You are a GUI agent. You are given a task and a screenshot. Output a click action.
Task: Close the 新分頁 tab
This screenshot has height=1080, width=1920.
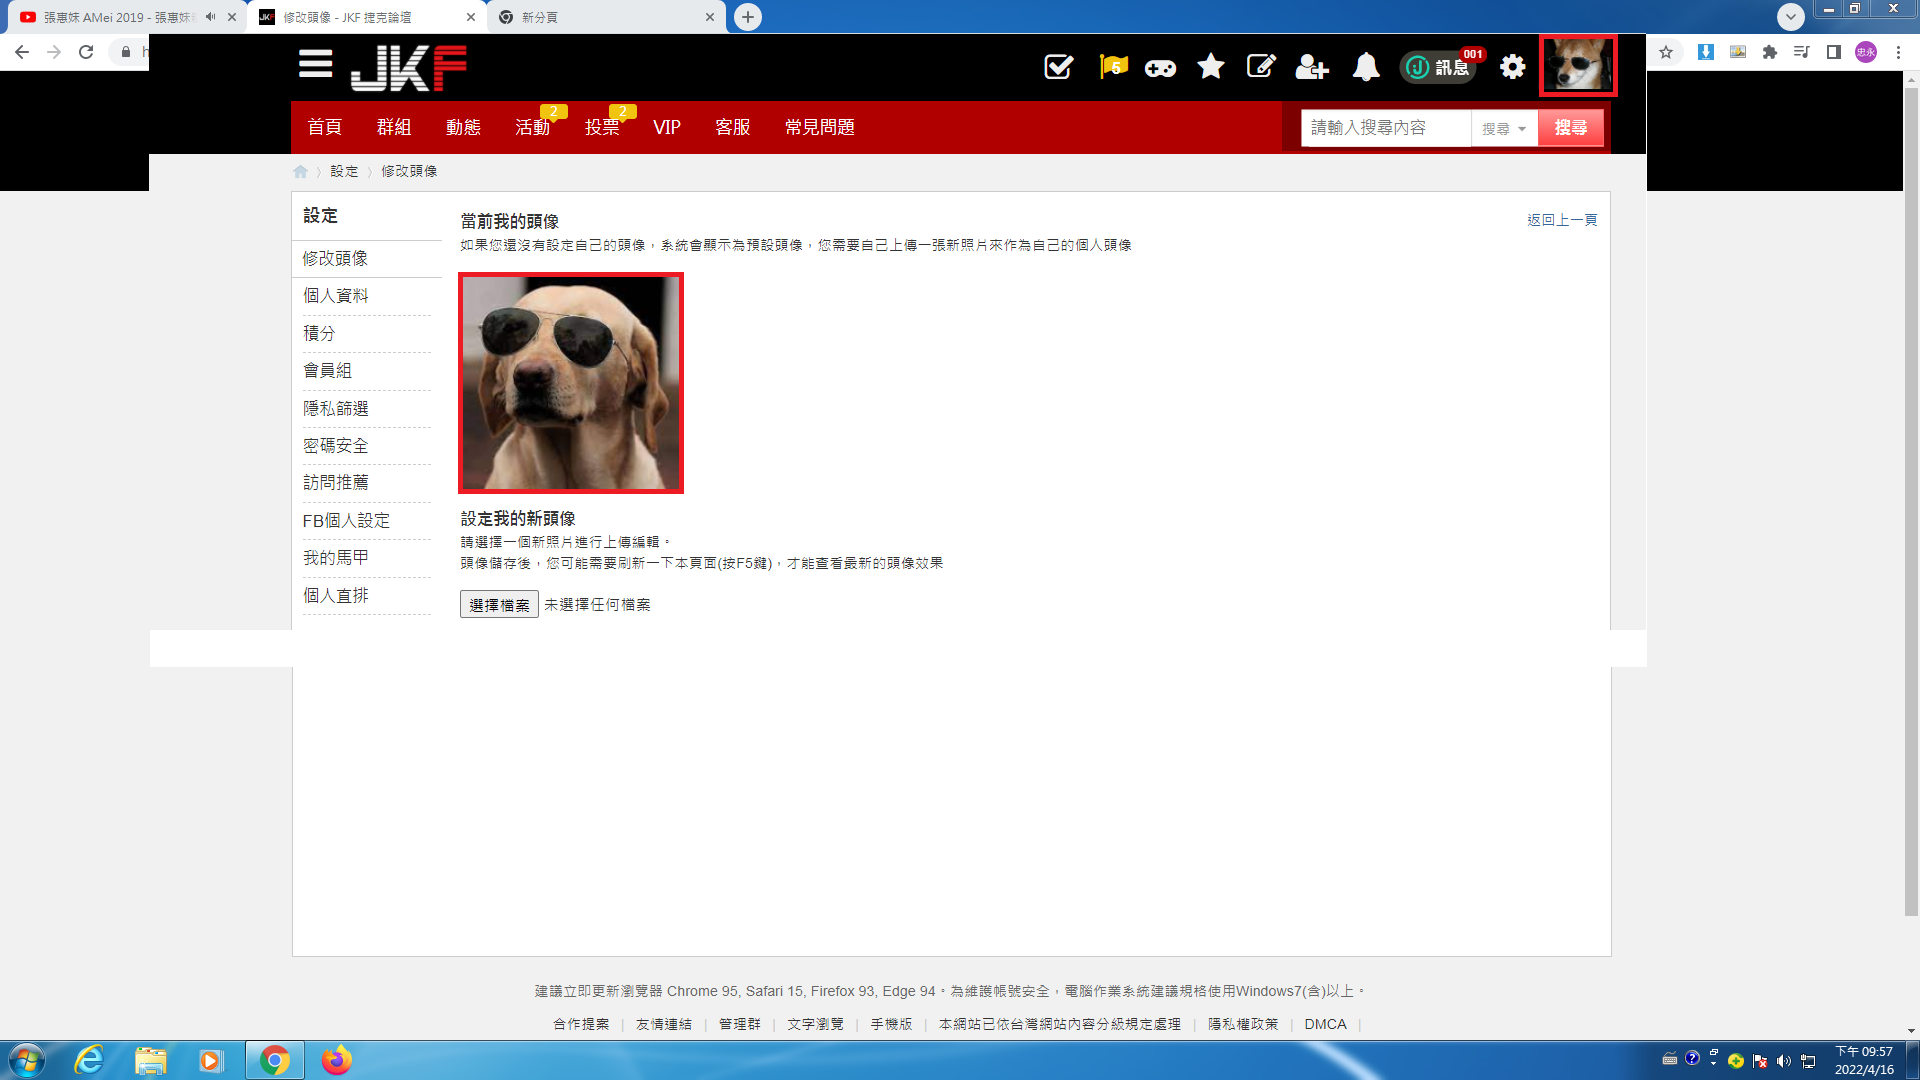pos(710,17)
